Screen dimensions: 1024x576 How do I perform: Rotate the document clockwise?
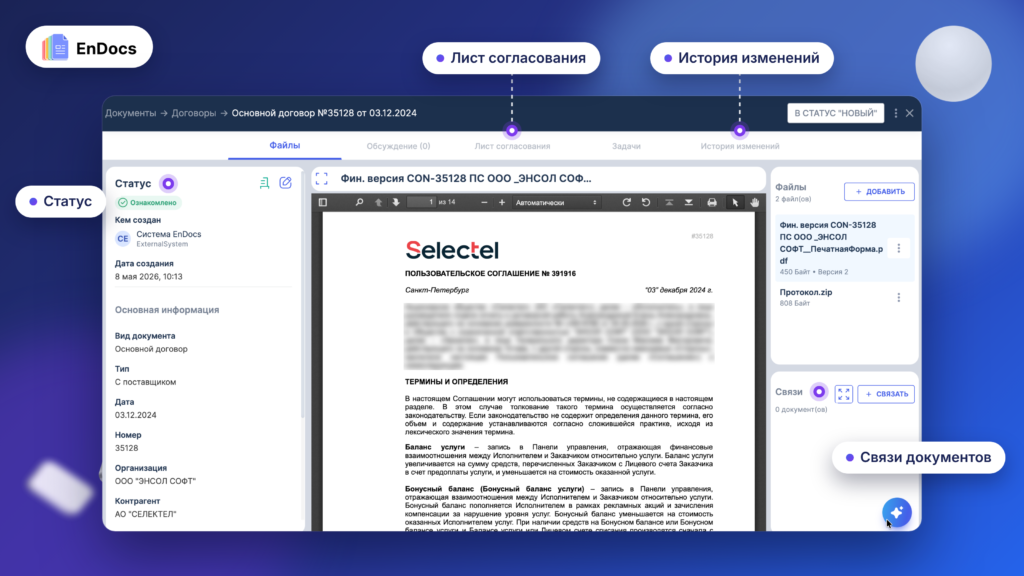[626, 202]
